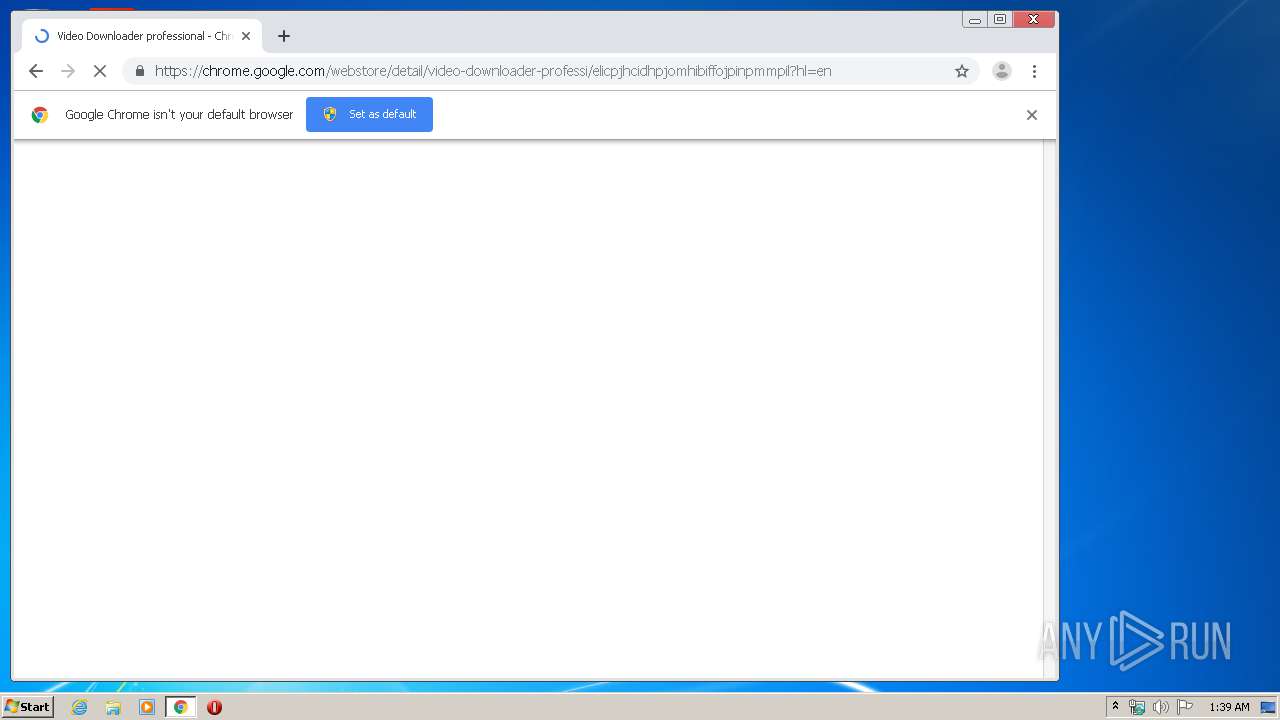Screen dimensions: 1280x720
Task: Click the volume speaker tray icon
Action: click(x=1160, y=707)
